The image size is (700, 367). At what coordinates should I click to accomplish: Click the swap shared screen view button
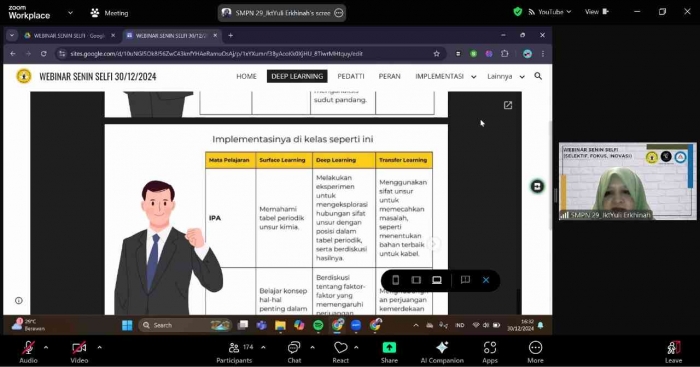(537, 186)
